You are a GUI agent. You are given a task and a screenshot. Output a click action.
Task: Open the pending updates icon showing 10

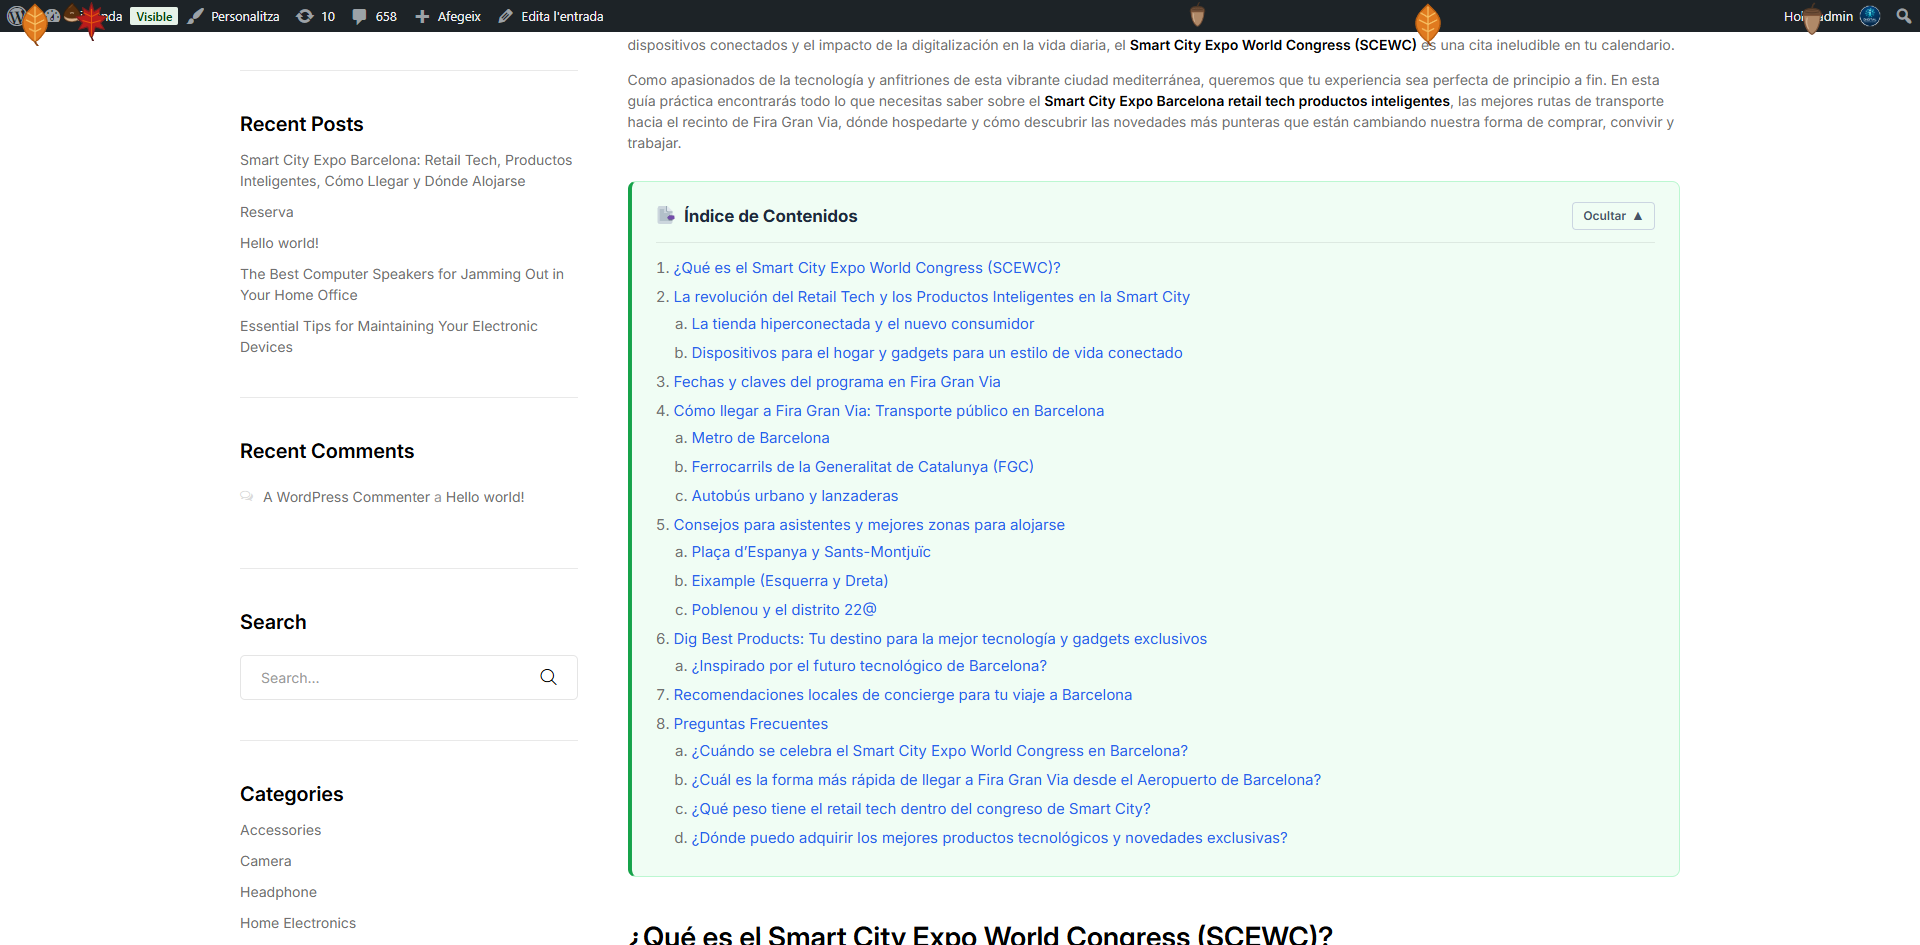(x=305, y=16)
